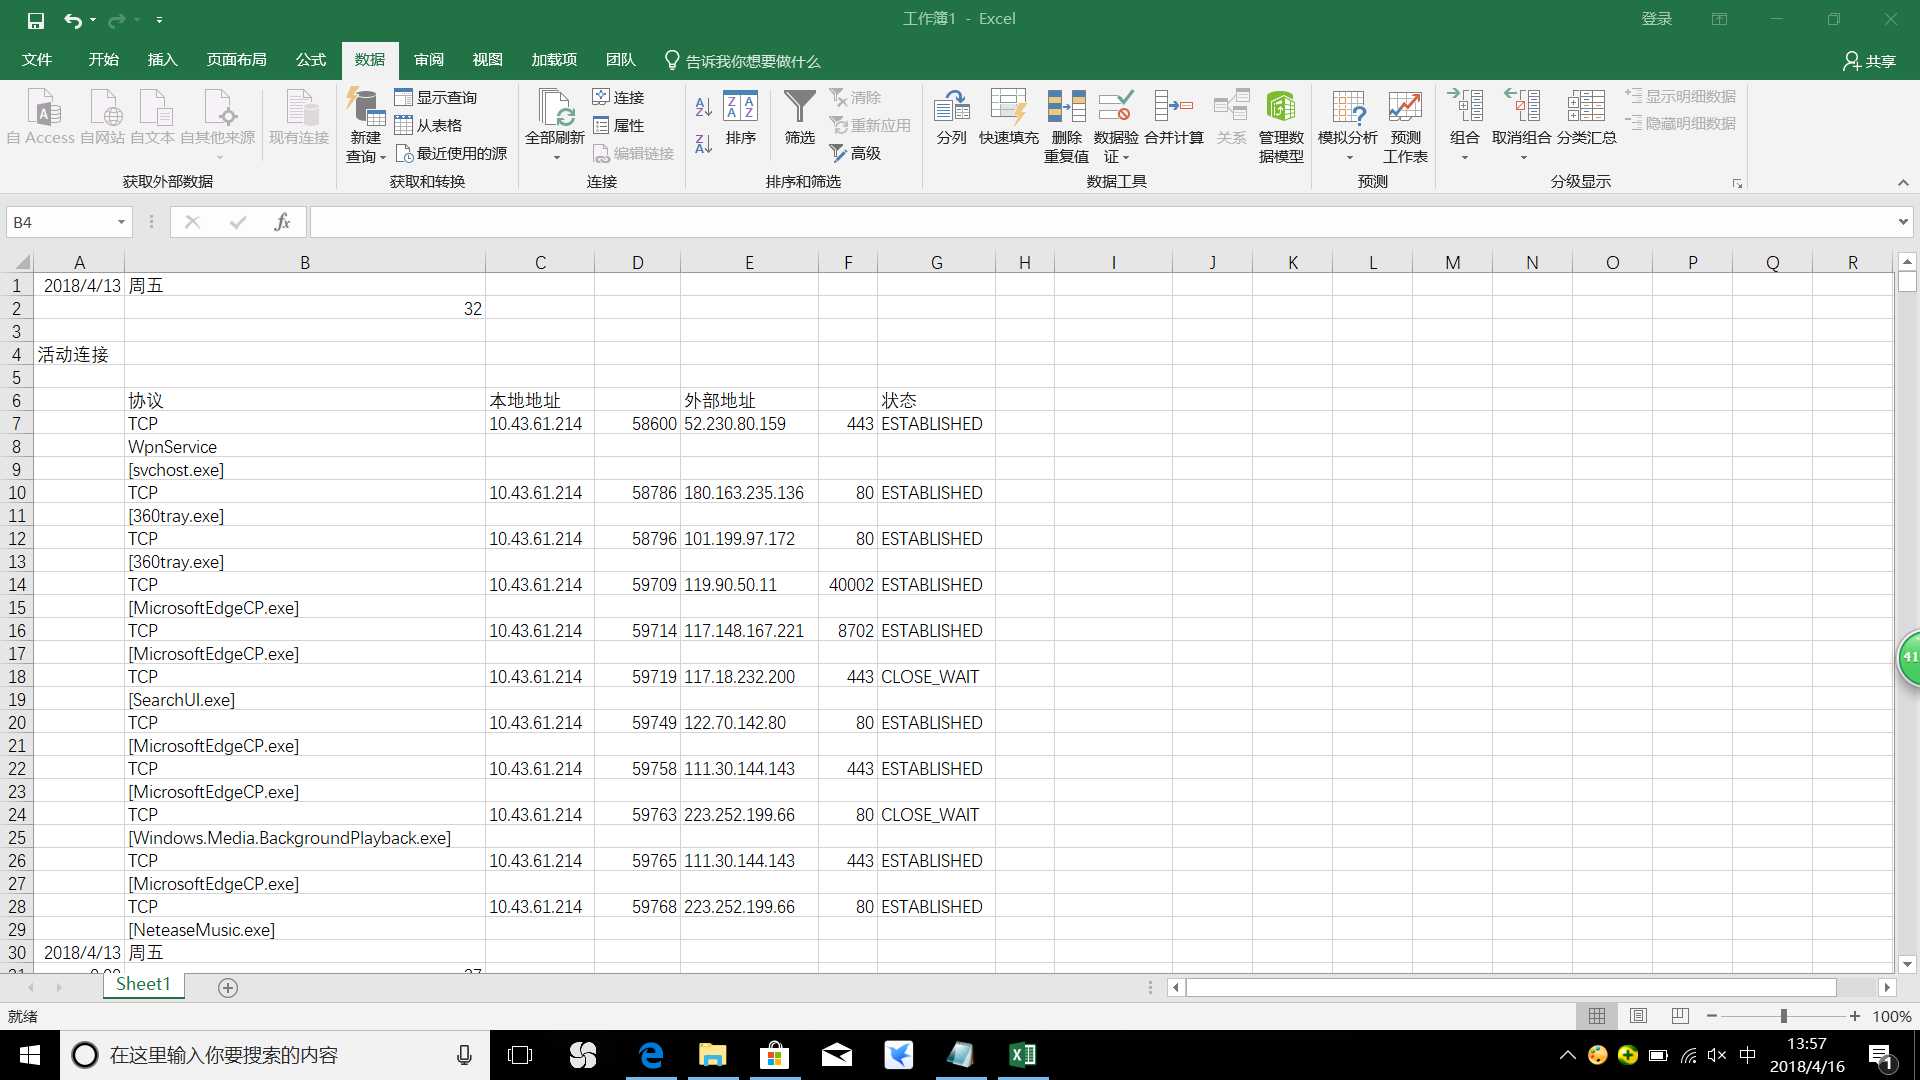Screen dimensions: 1920x1080
Task: Click Excel icon in Windows taskbar
Action: pyautogui.click(x=1022, y=1054)
